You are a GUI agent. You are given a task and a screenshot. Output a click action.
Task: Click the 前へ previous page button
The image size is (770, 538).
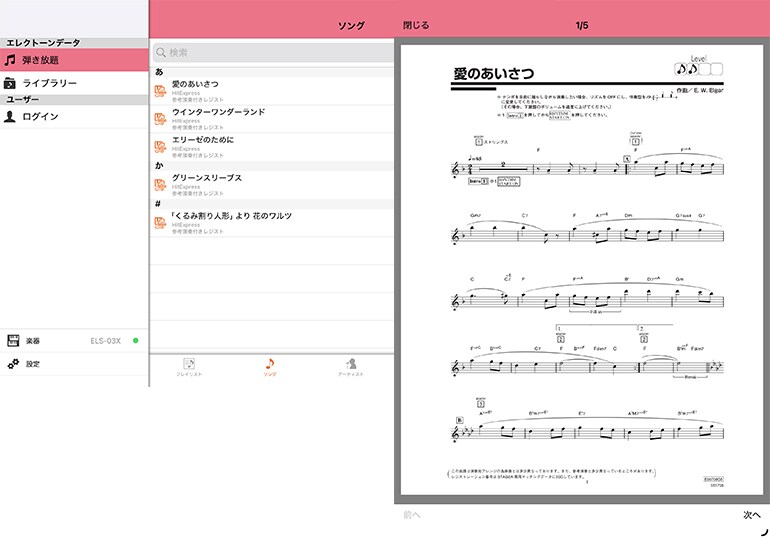pos(412,515)
